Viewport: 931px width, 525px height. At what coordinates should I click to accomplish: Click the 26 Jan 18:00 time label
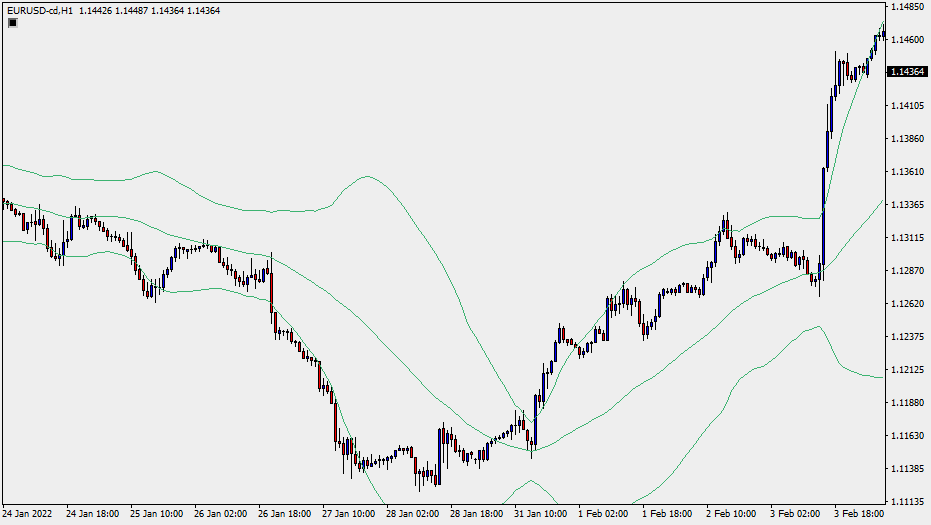tap(283, 514)
